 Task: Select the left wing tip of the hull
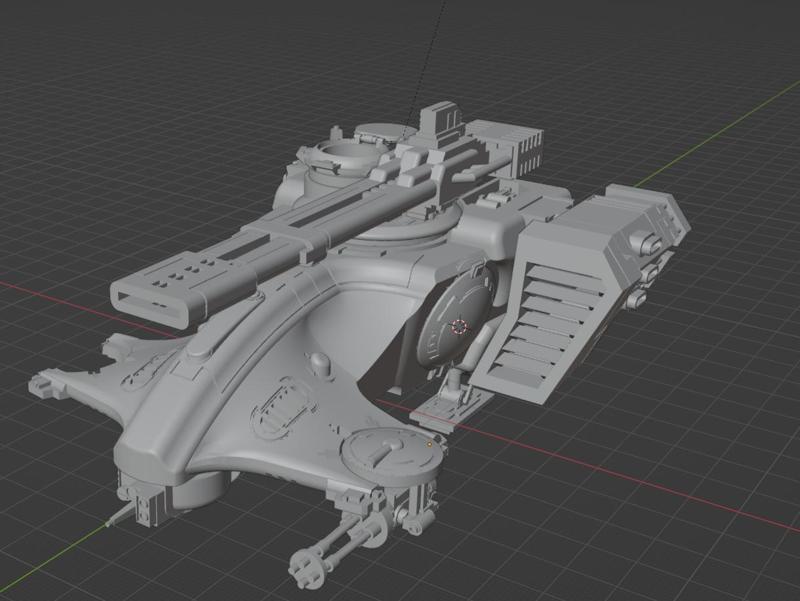pos(45,385)
